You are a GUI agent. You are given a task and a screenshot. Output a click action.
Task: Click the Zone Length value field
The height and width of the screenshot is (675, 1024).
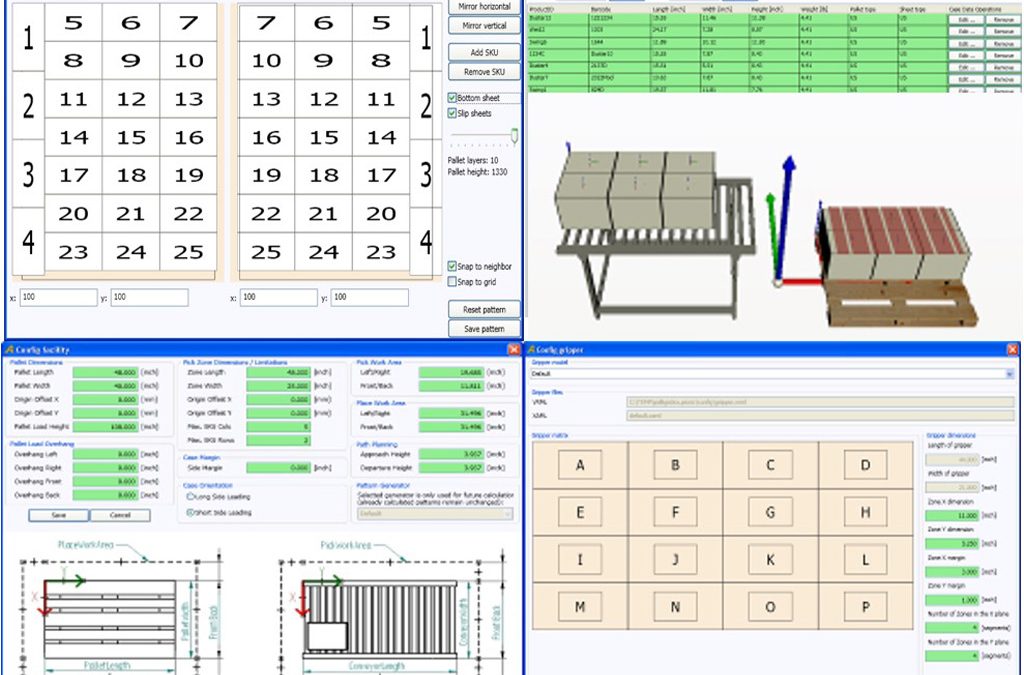(x=278, y=372)
